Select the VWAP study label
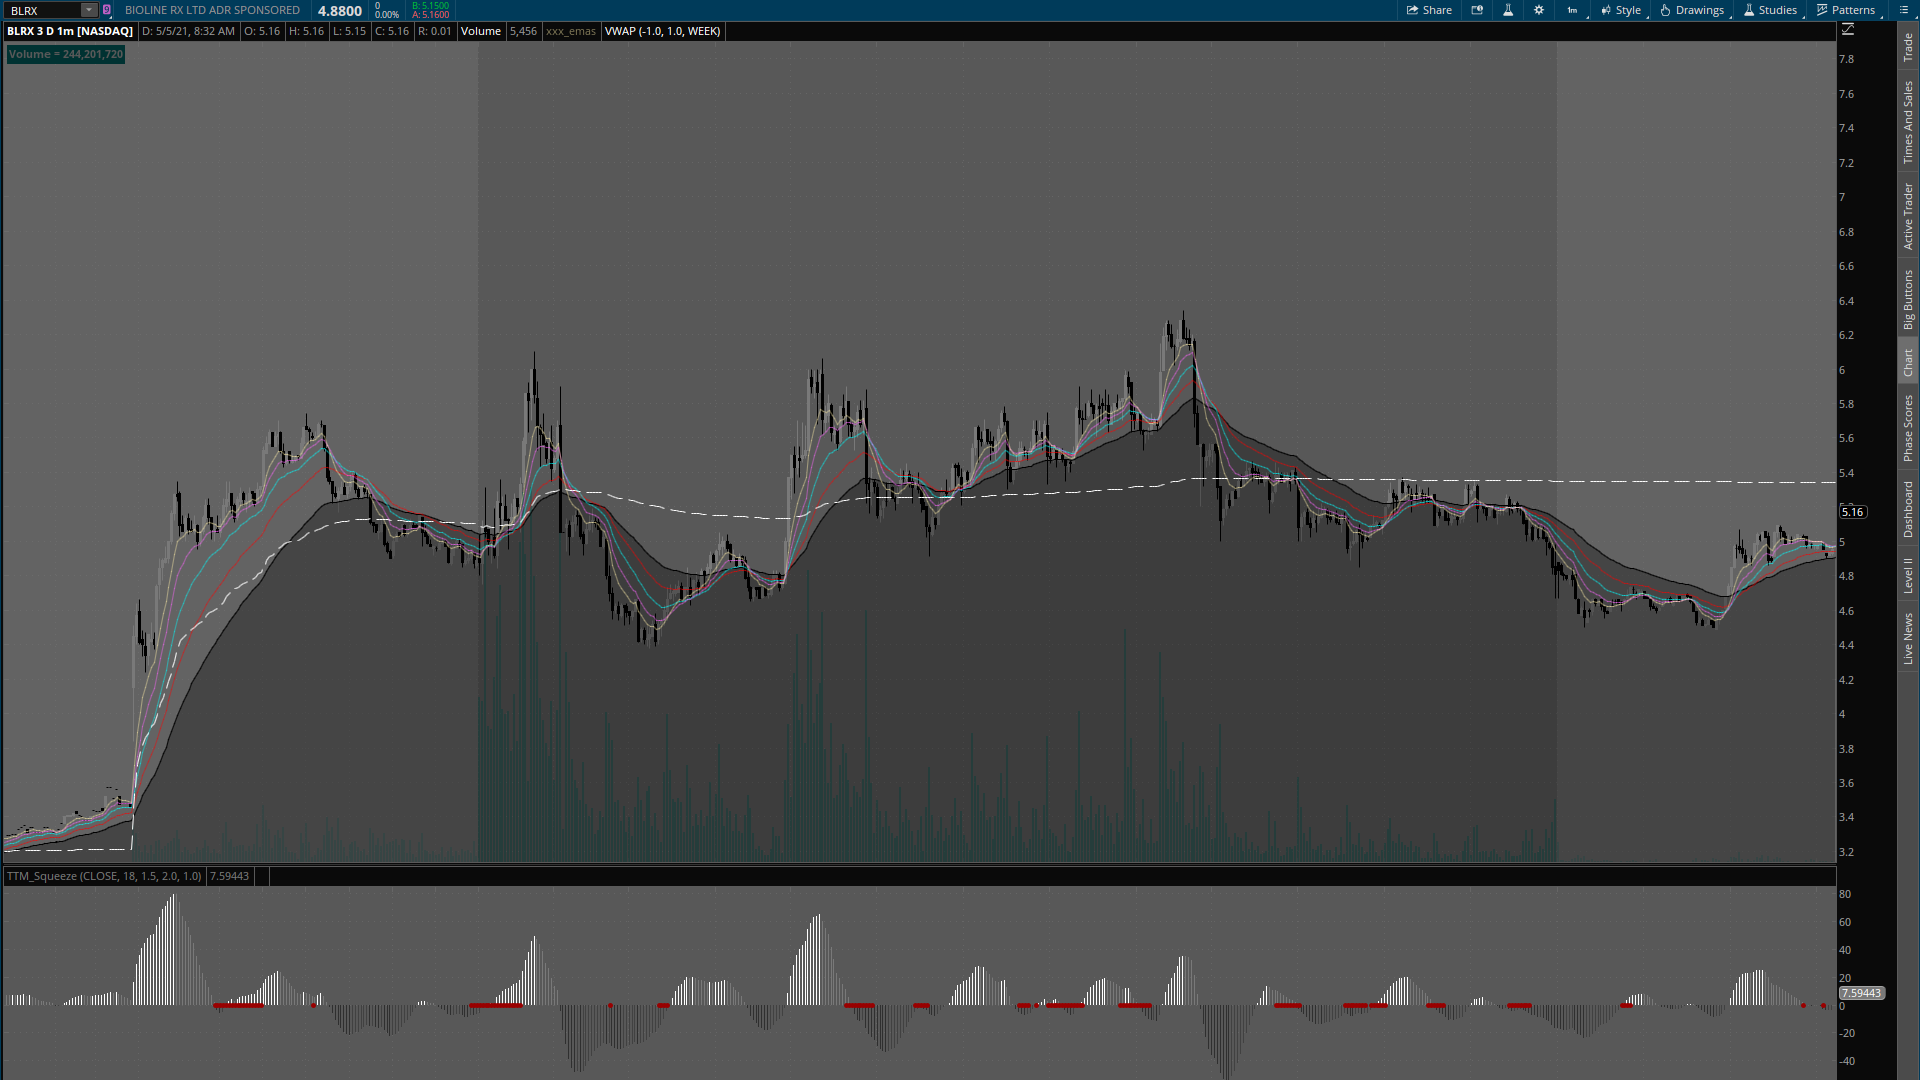 point(662,31)
